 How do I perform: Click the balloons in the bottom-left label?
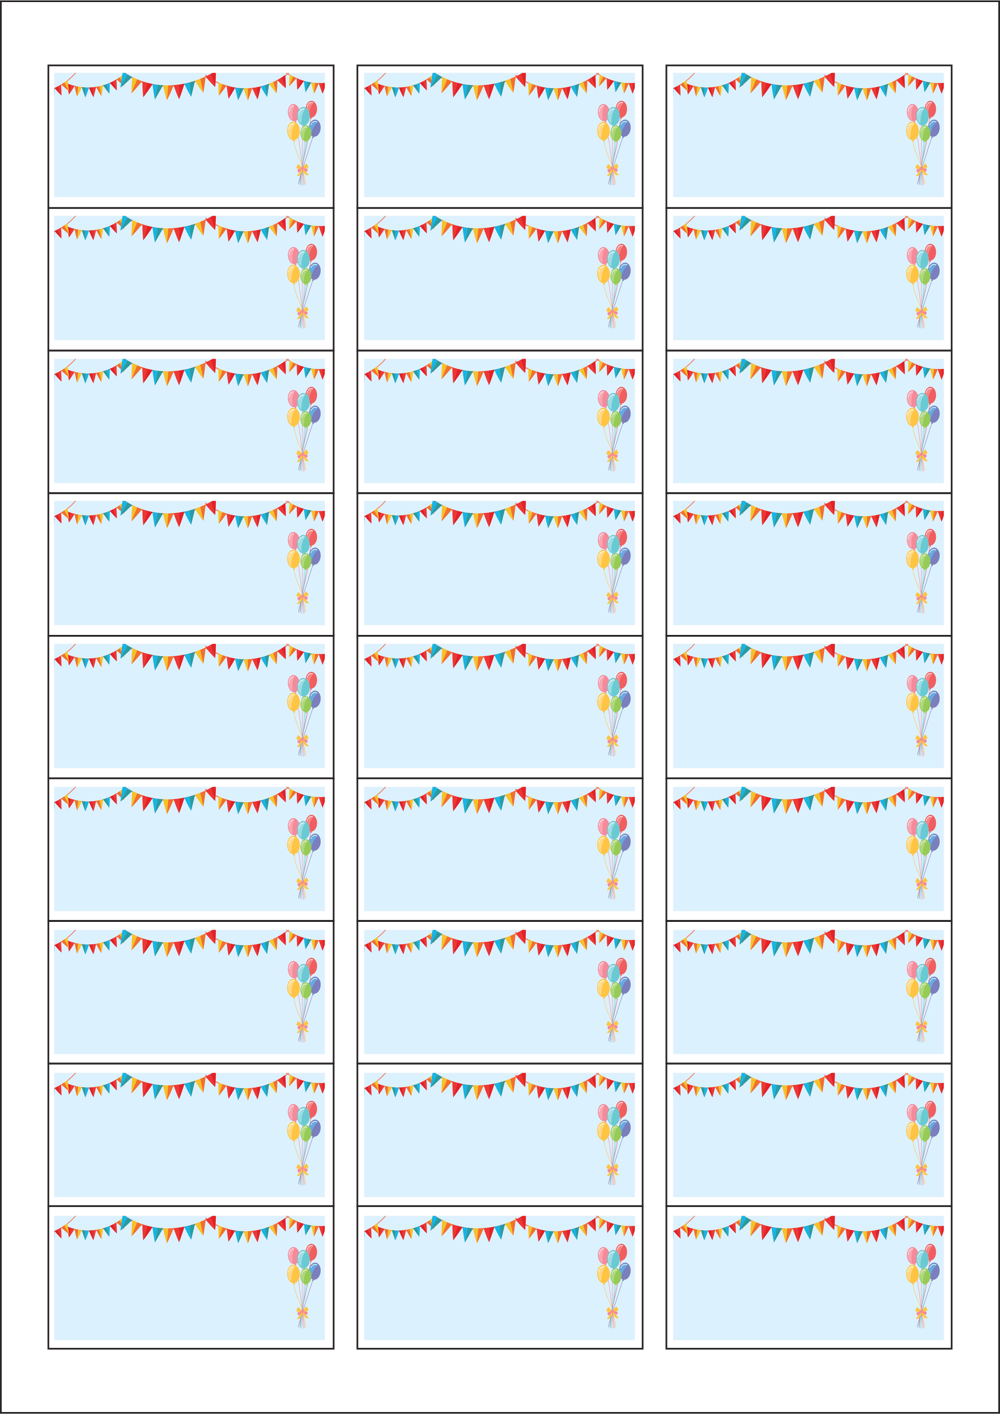coord(304,1285)
